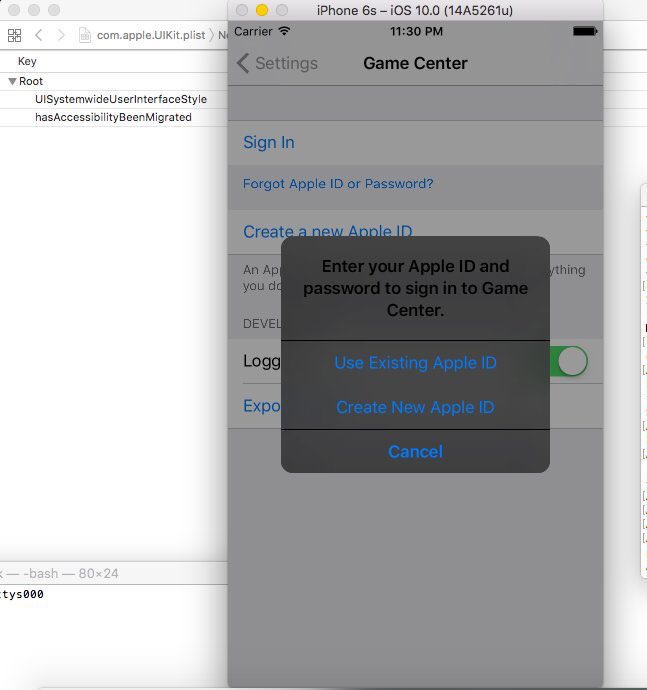Select hasAccessibilityBeenMigrated key row
Screen dimensions: 647x690
point(114,117)
